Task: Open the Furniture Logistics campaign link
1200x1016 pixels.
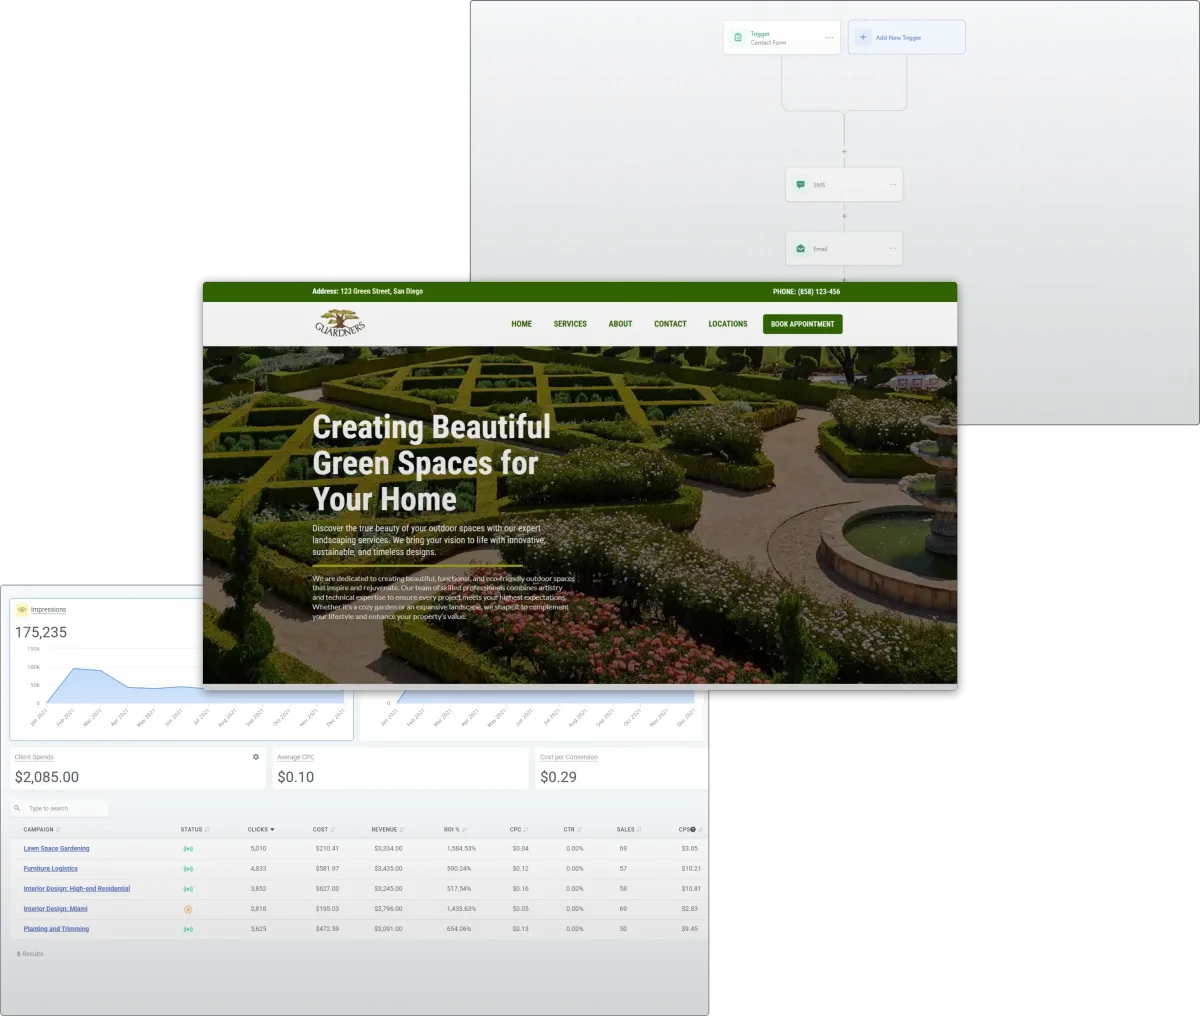Action: point(50,868)
